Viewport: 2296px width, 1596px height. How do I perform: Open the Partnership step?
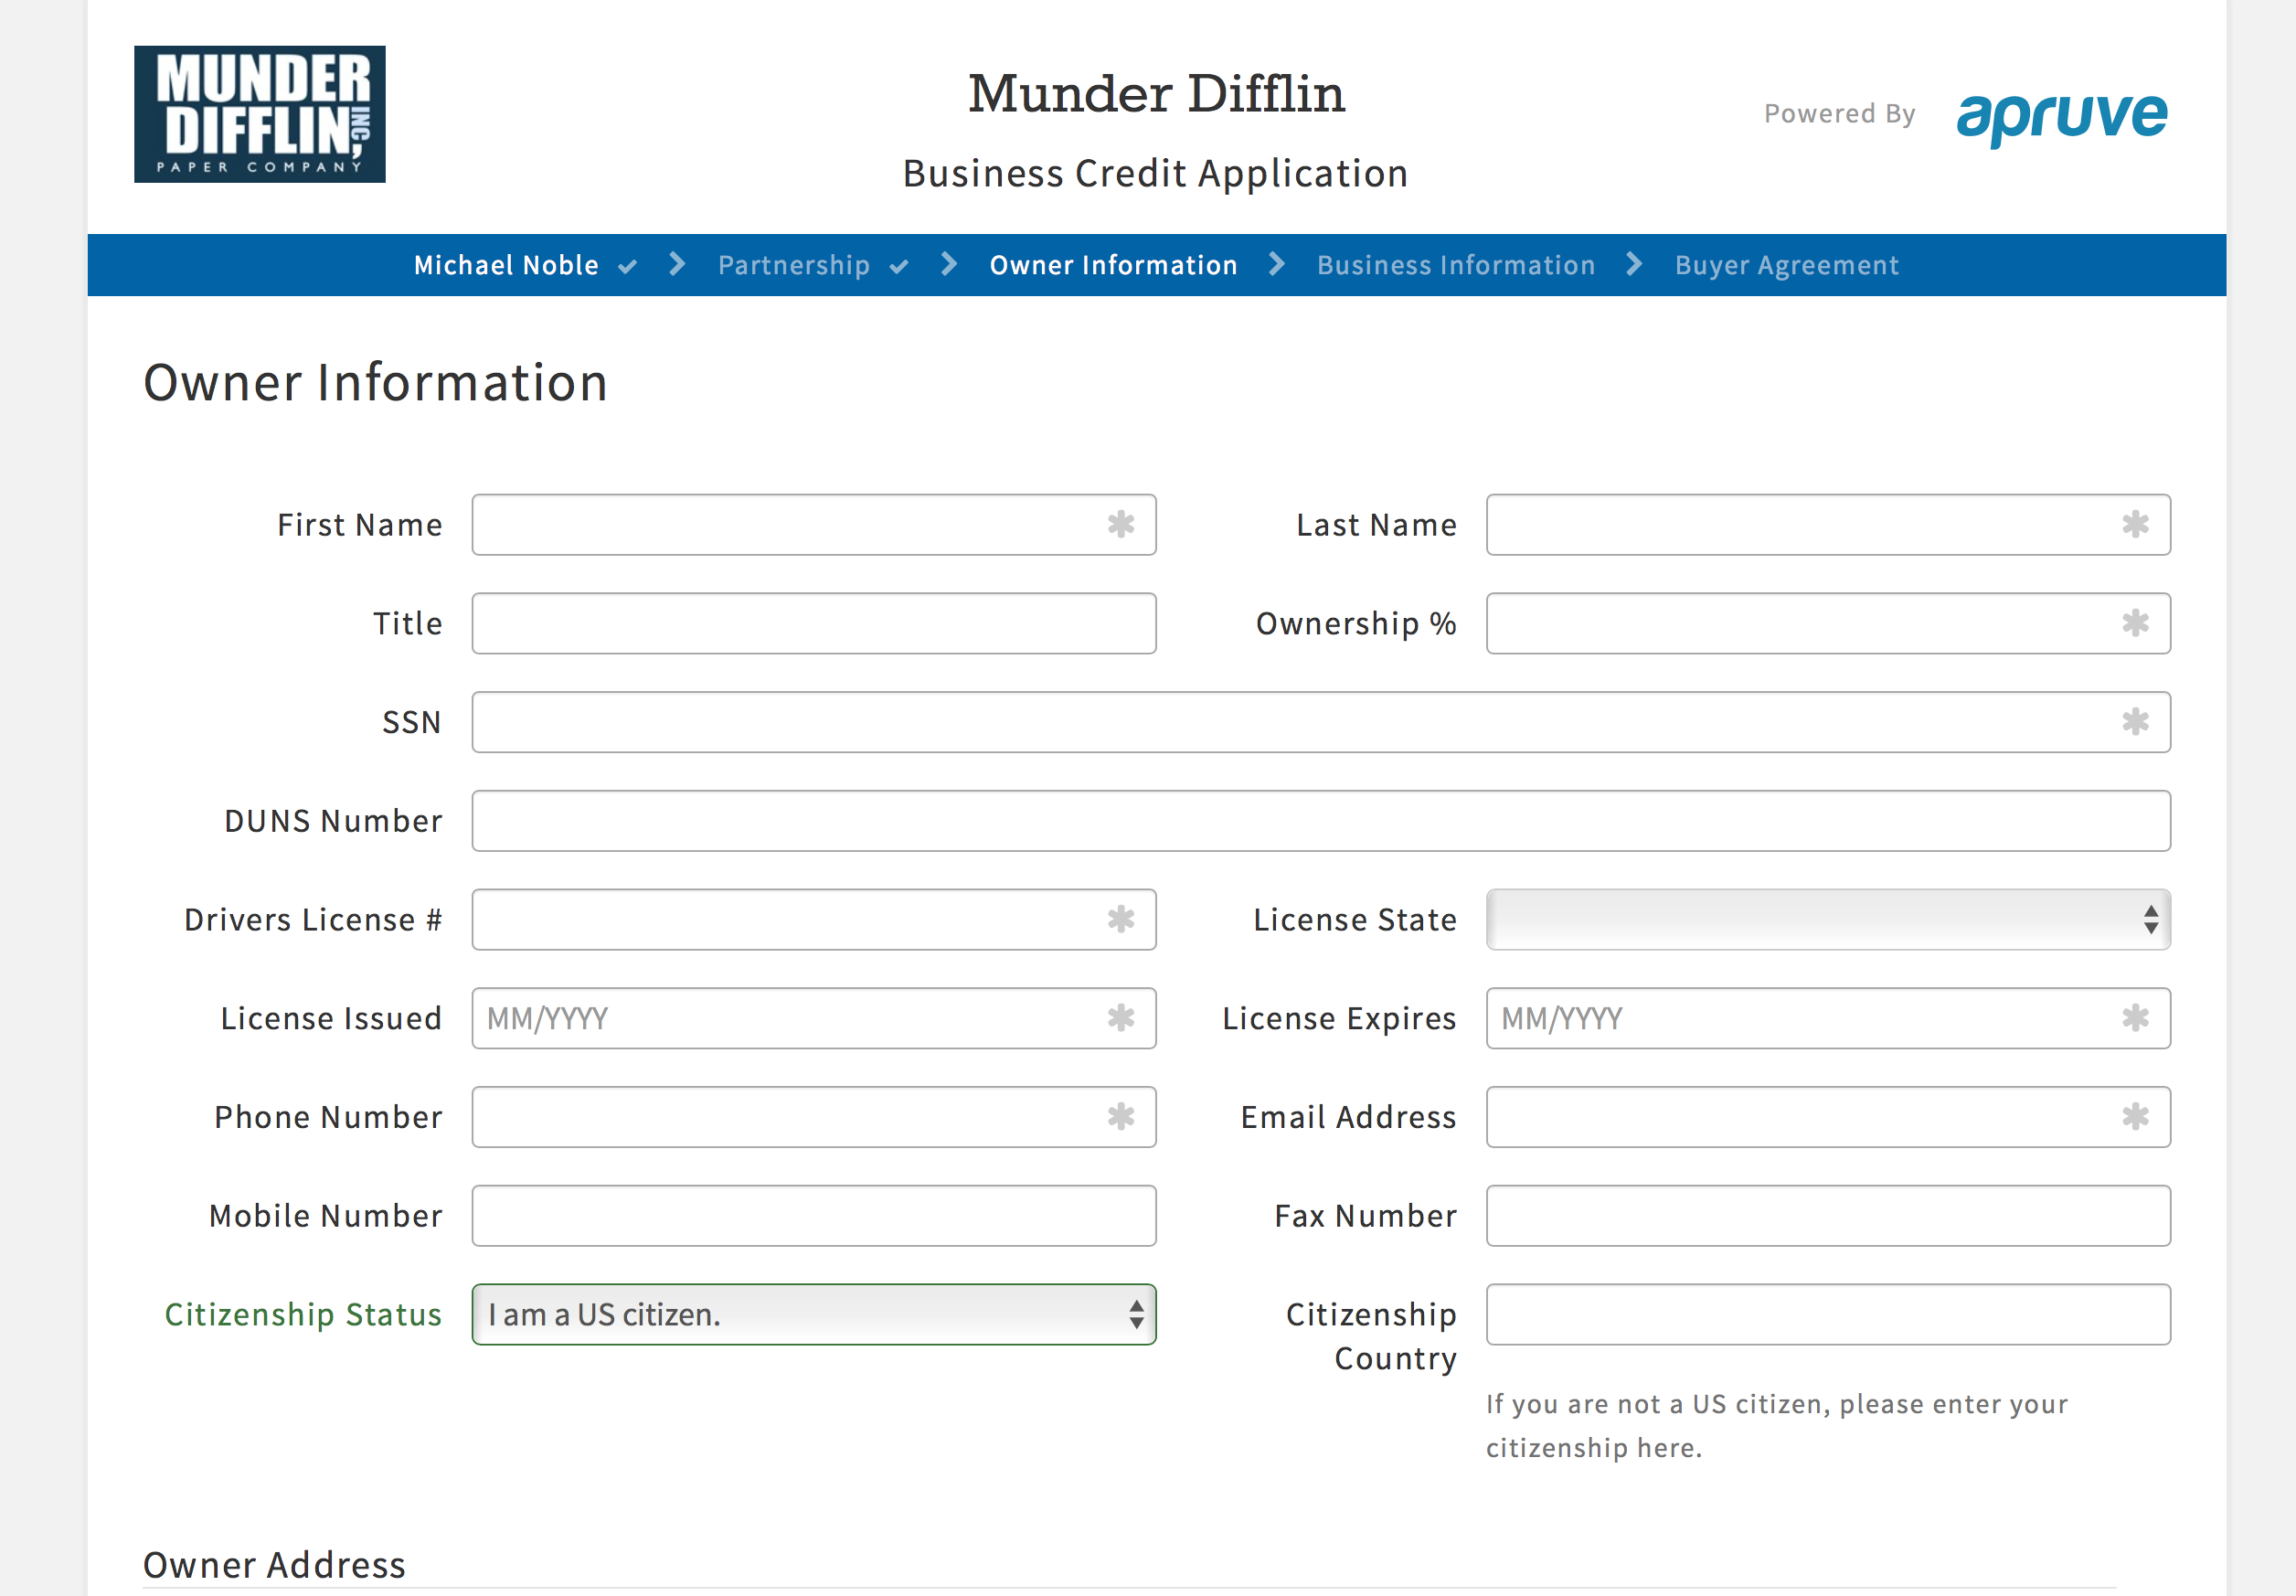click(x=793, y=265)
